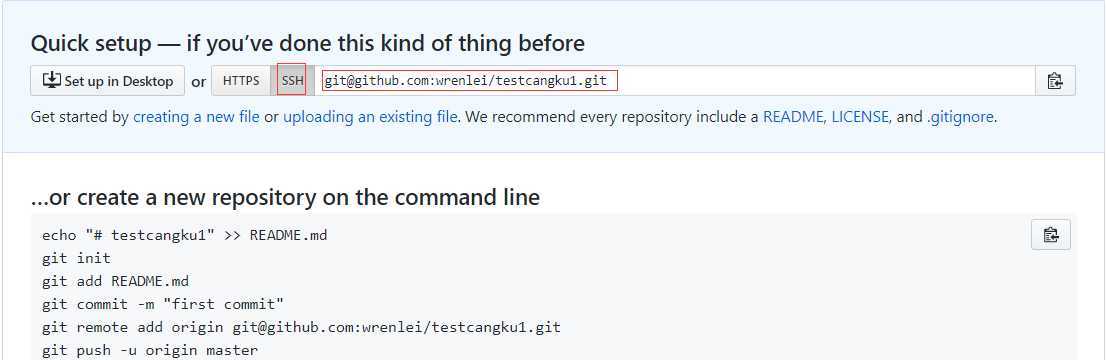Copy the command line snippet using clipboard icon
The width and height of the screenshot is (1106, 360).
coord(1050,235)
